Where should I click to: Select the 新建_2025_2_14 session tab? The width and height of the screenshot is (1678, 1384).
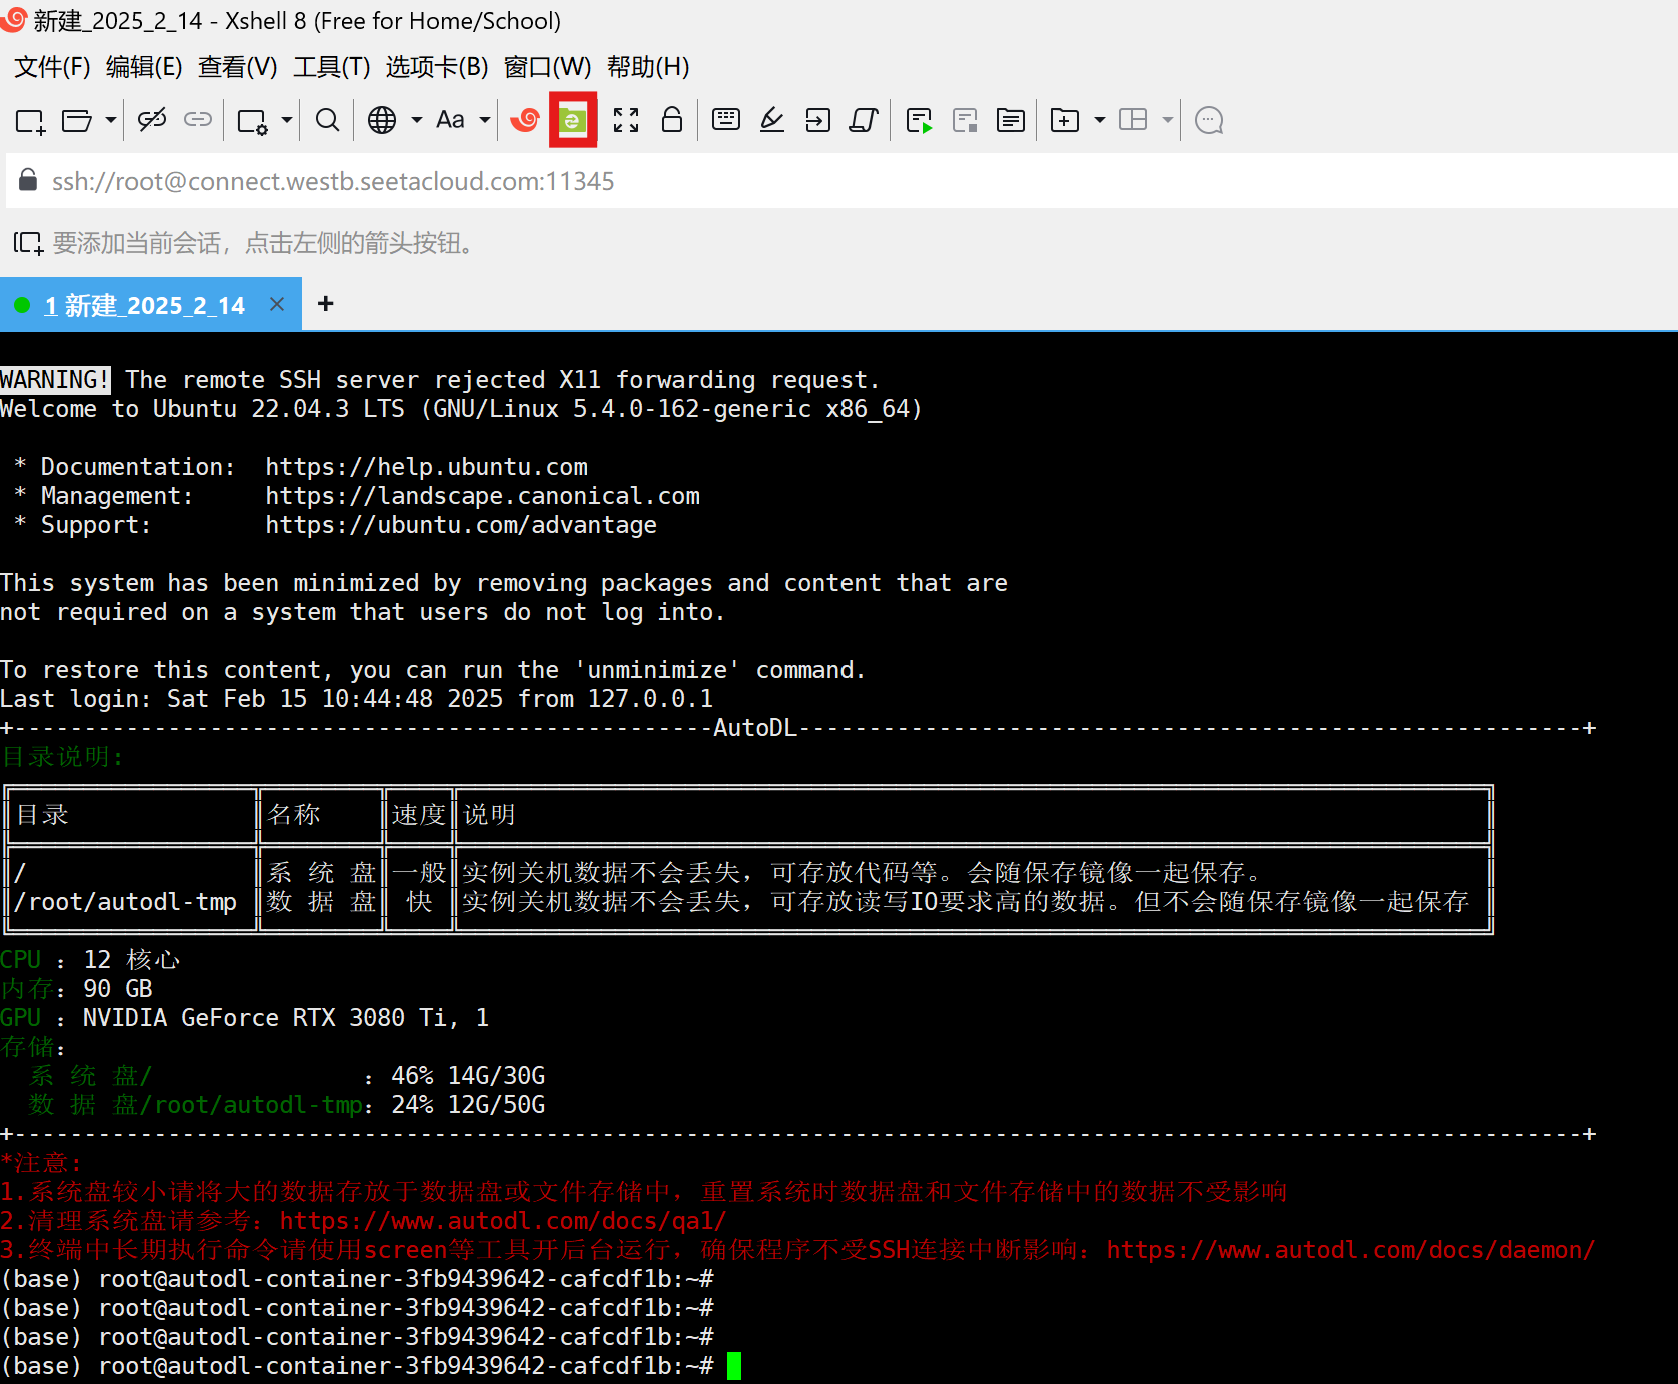[144, 305]
